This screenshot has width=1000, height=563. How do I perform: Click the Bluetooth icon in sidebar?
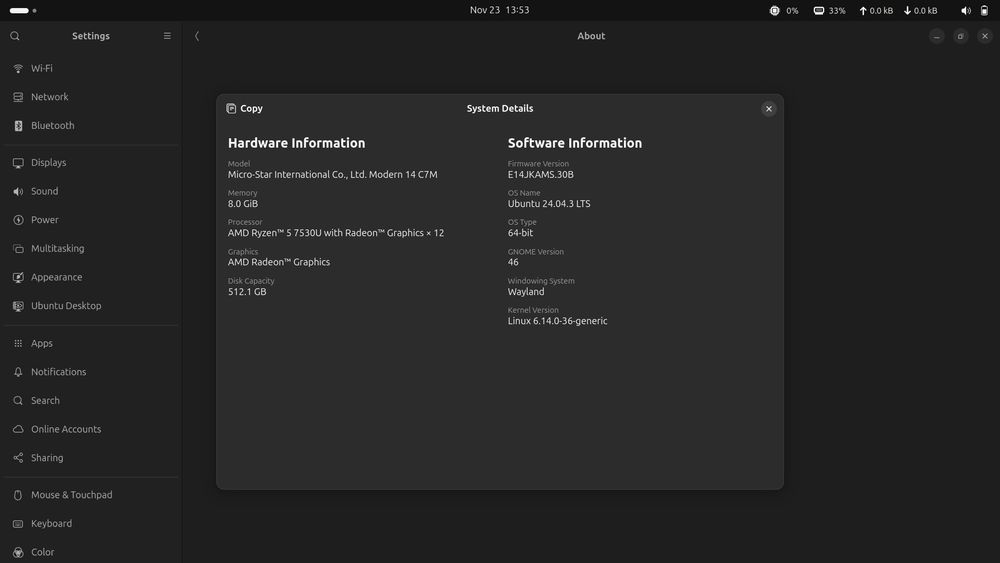18,126
